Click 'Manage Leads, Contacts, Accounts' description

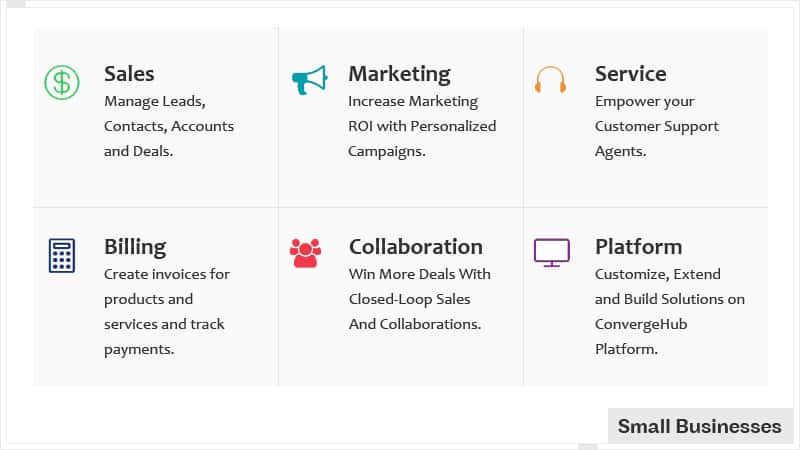tap(169, 126)
